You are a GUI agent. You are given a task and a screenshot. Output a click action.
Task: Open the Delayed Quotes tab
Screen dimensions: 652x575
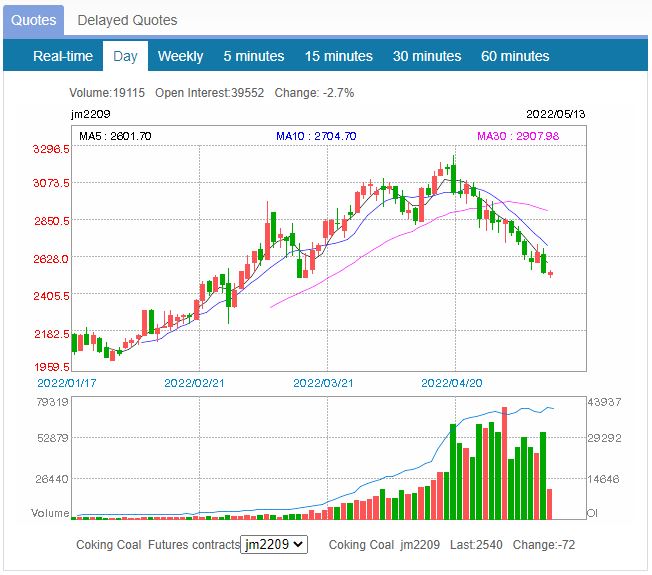(127, 20)
